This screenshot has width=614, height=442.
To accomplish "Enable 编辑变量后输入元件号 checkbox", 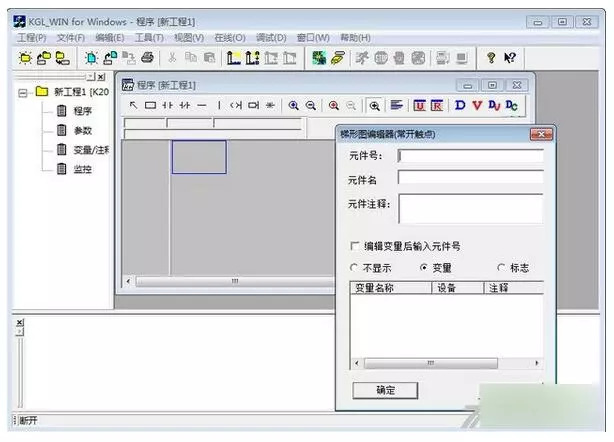I will click(x=355, y=246).
